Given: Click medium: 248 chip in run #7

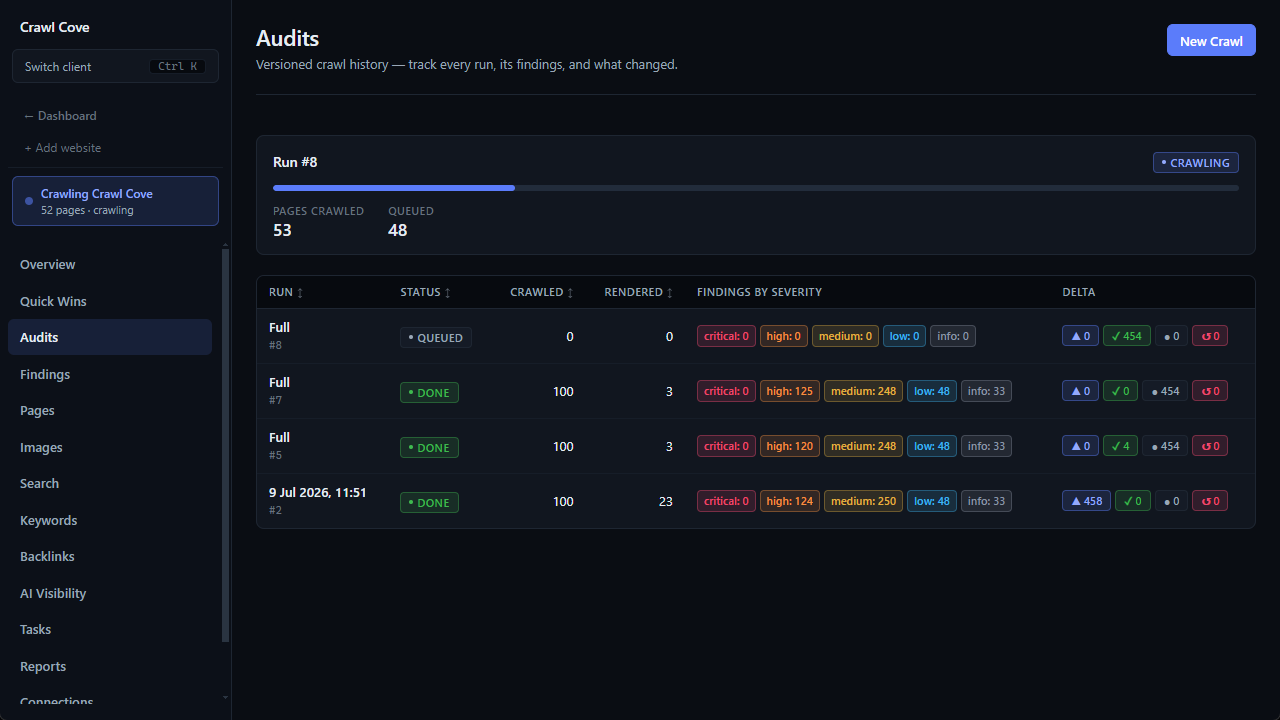Looking at the screenshot, I should 863,391.
